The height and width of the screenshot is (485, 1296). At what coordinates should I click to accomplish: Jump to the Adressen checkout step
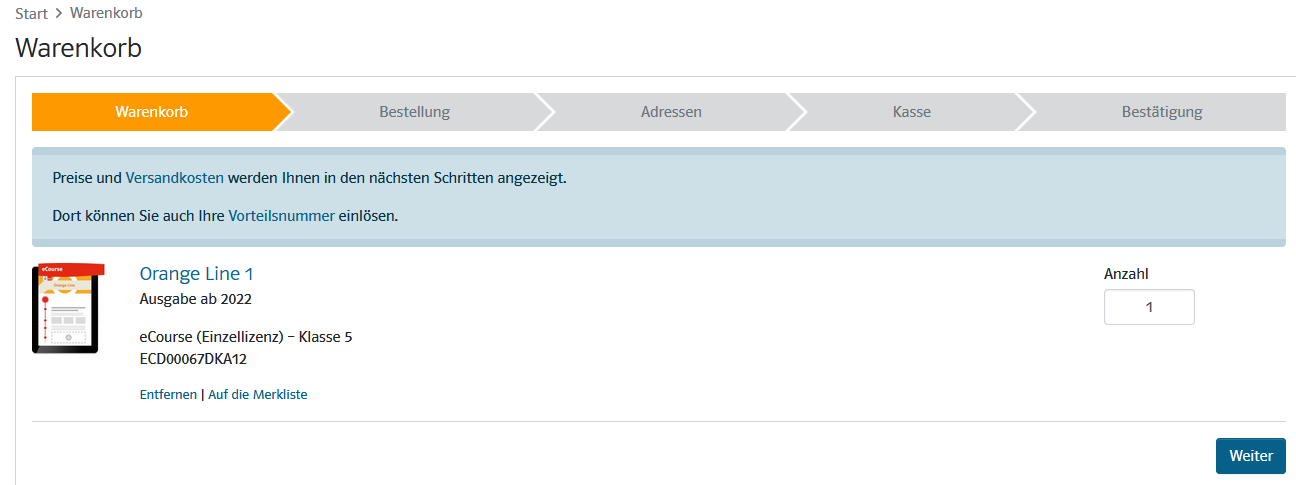[671, 112]
